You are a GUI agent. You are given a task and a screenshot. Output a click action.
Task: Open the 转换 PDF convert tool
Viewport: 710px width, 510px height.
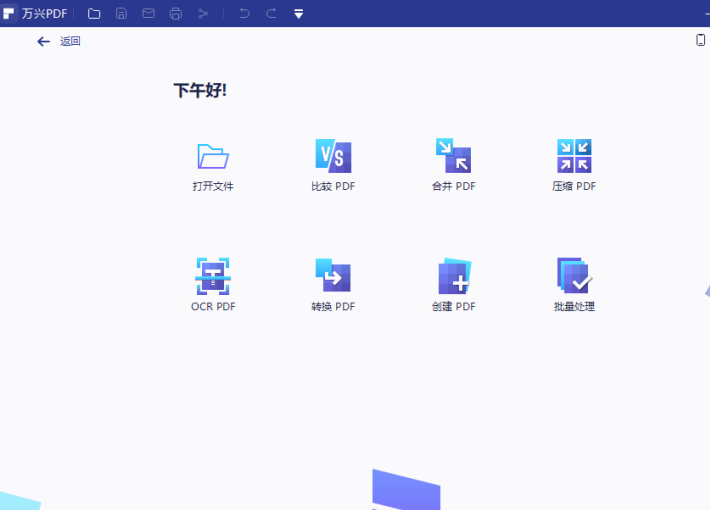point(333,276)
